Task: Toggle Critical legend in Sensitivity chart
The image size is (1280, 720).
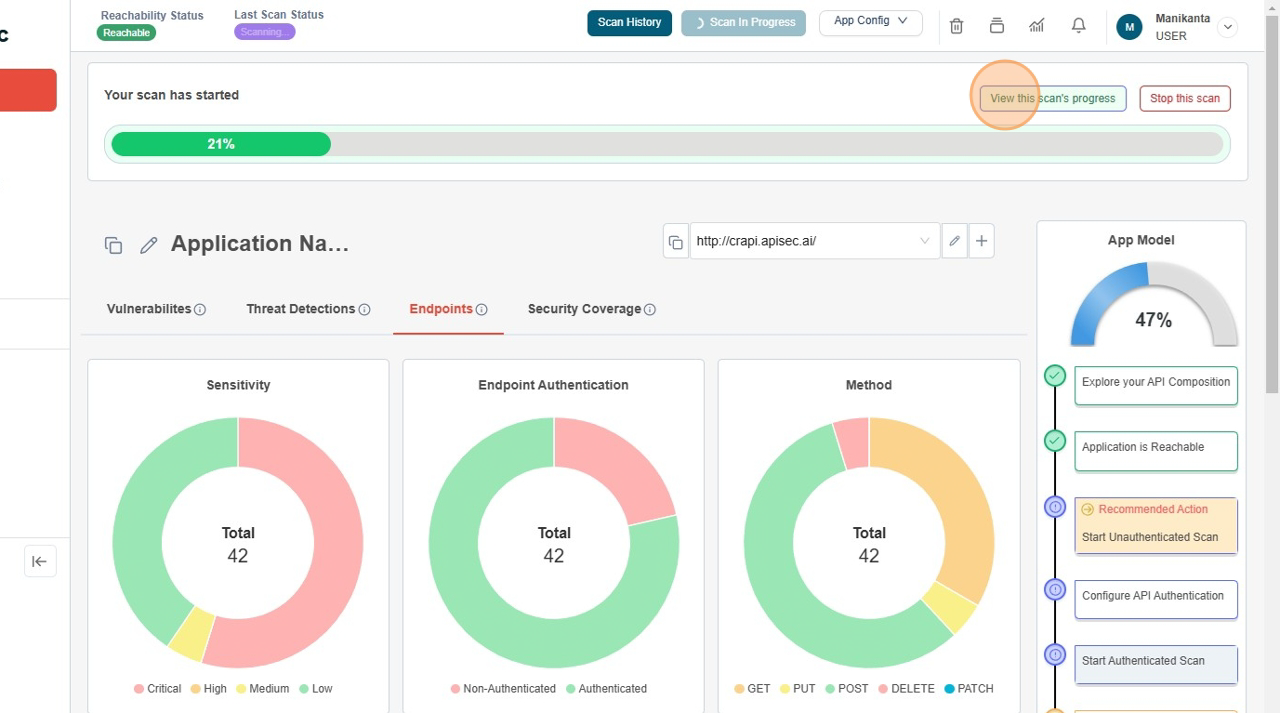Action: tap(157, 689)
